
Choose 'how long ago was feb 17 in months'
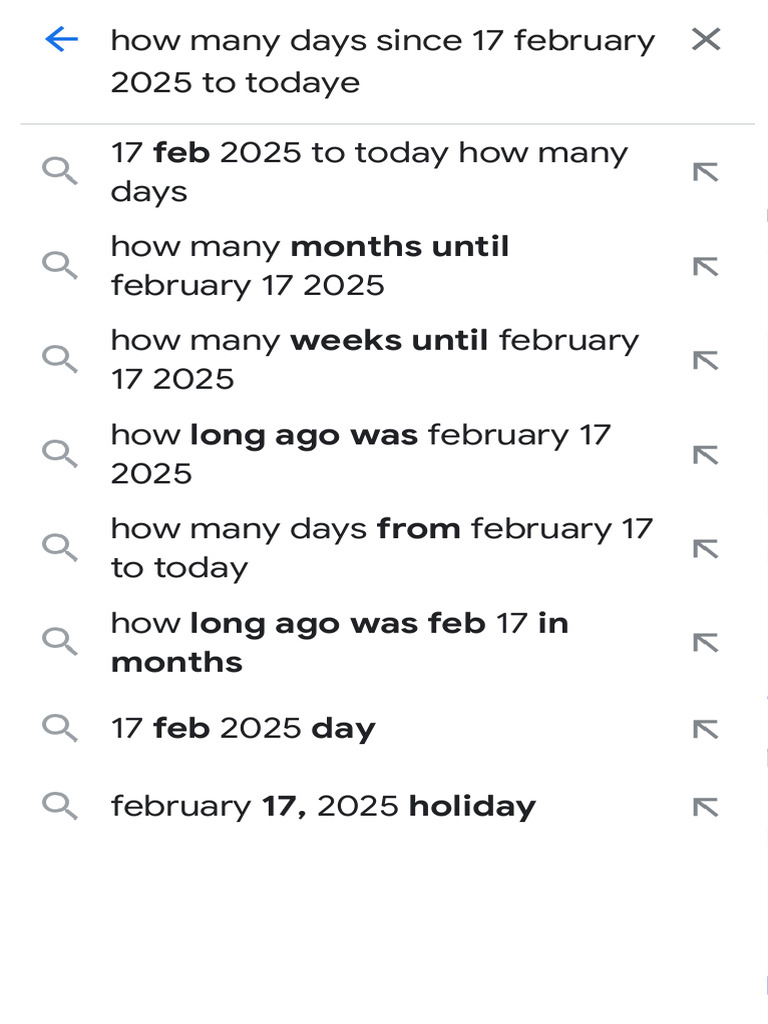tap(340, 642)
